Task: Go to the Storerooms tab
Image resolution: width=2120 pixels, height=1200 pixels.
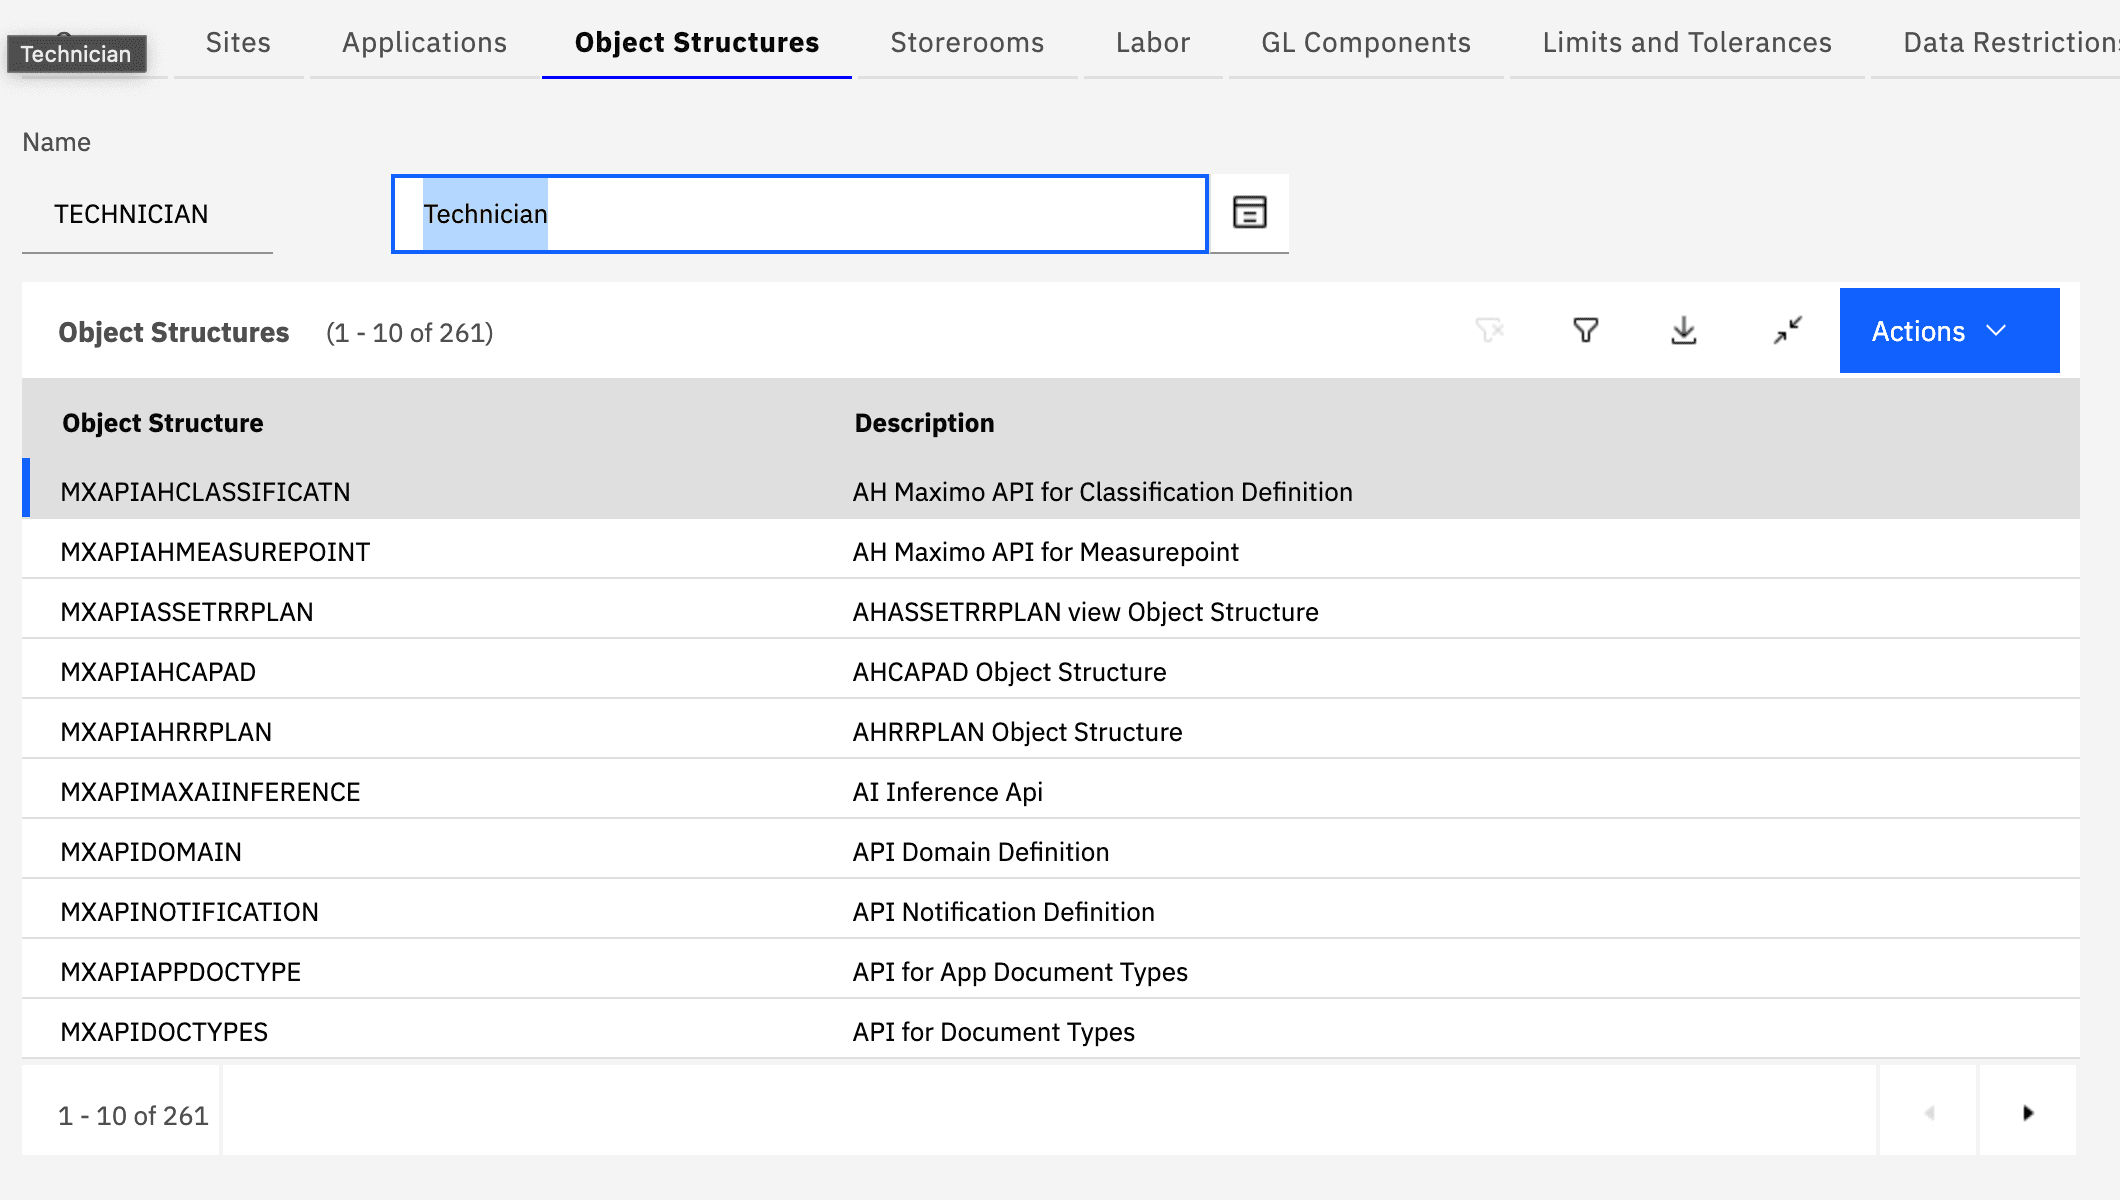Action: (x=967, y=42)
